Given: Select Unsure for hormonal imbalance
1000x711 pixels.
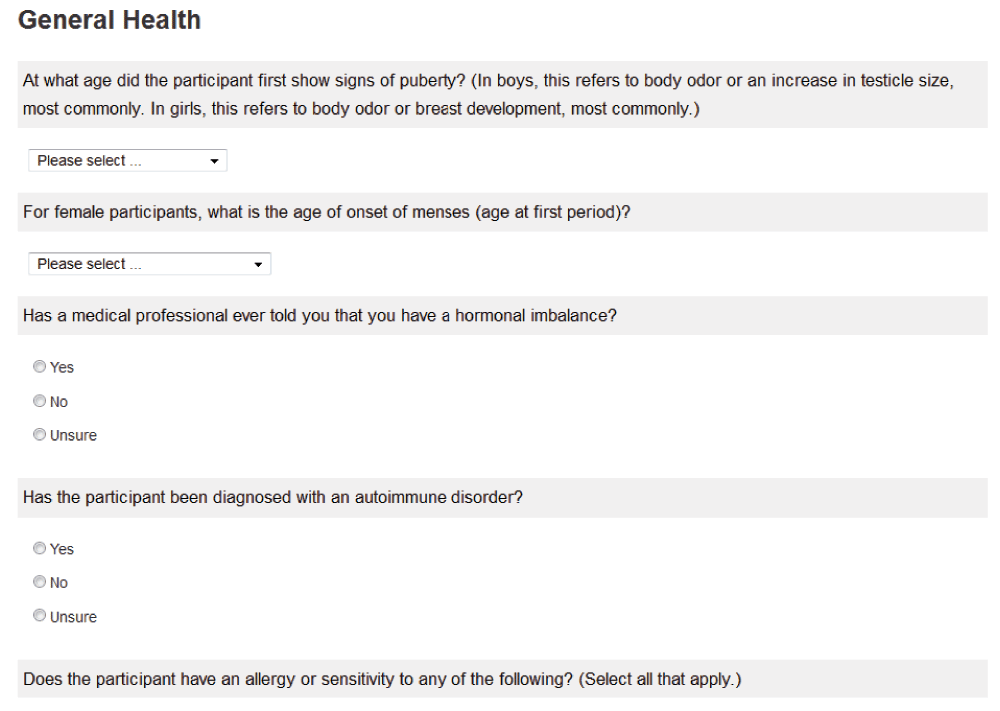Looking at the screenshot, I should coord(40,435).
